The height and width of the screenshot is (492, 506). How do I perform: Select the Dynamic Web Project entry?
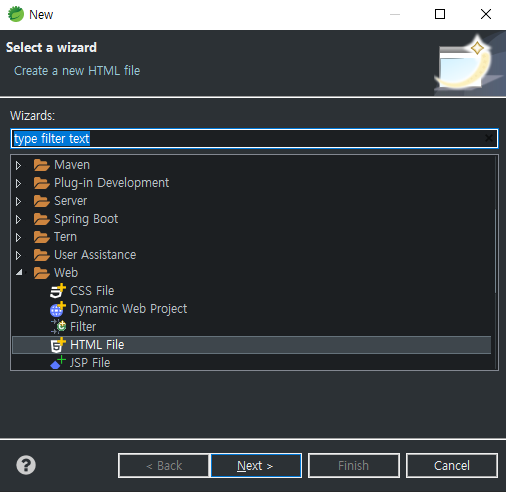coord(129,309)
